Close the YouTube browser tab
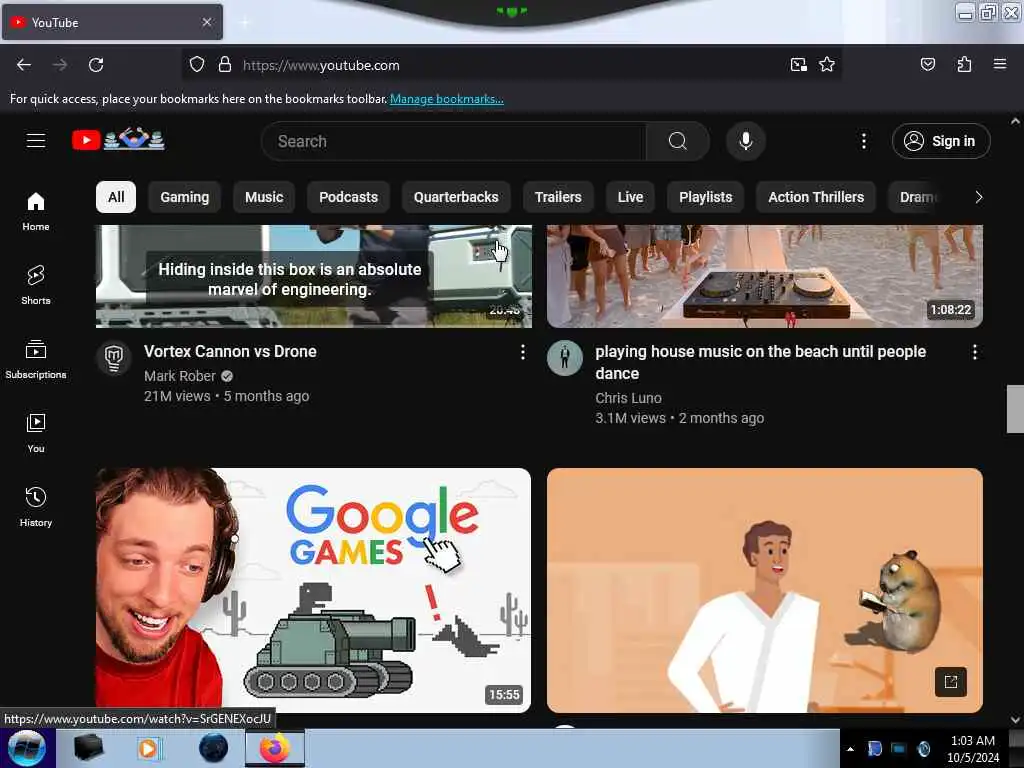 (x=206, y=22)
